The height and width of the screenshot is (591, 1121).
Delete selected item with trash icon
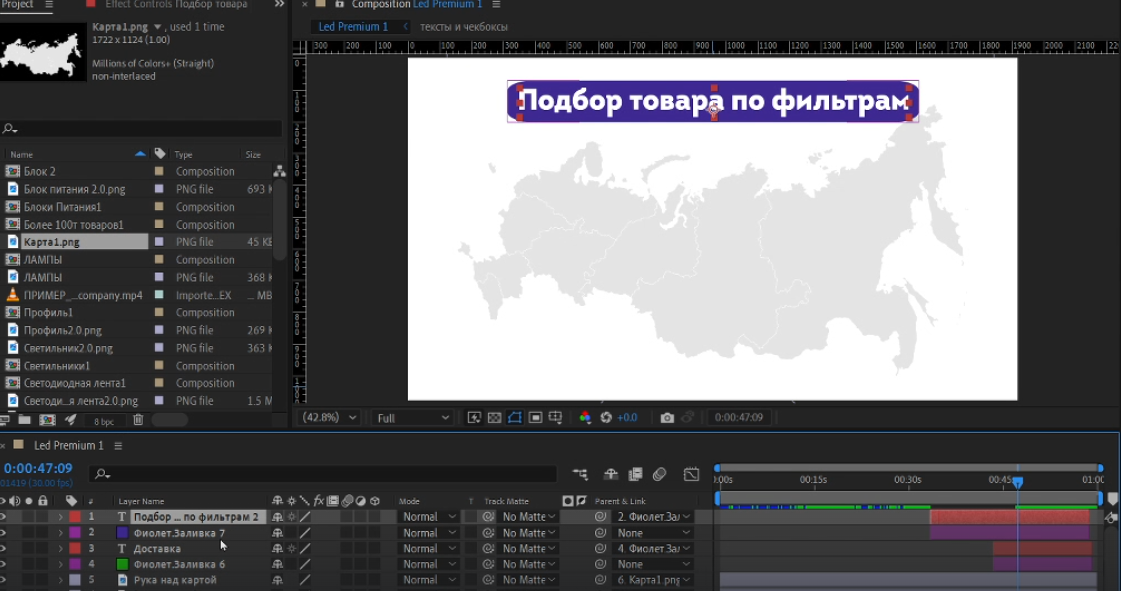(138, 420)
